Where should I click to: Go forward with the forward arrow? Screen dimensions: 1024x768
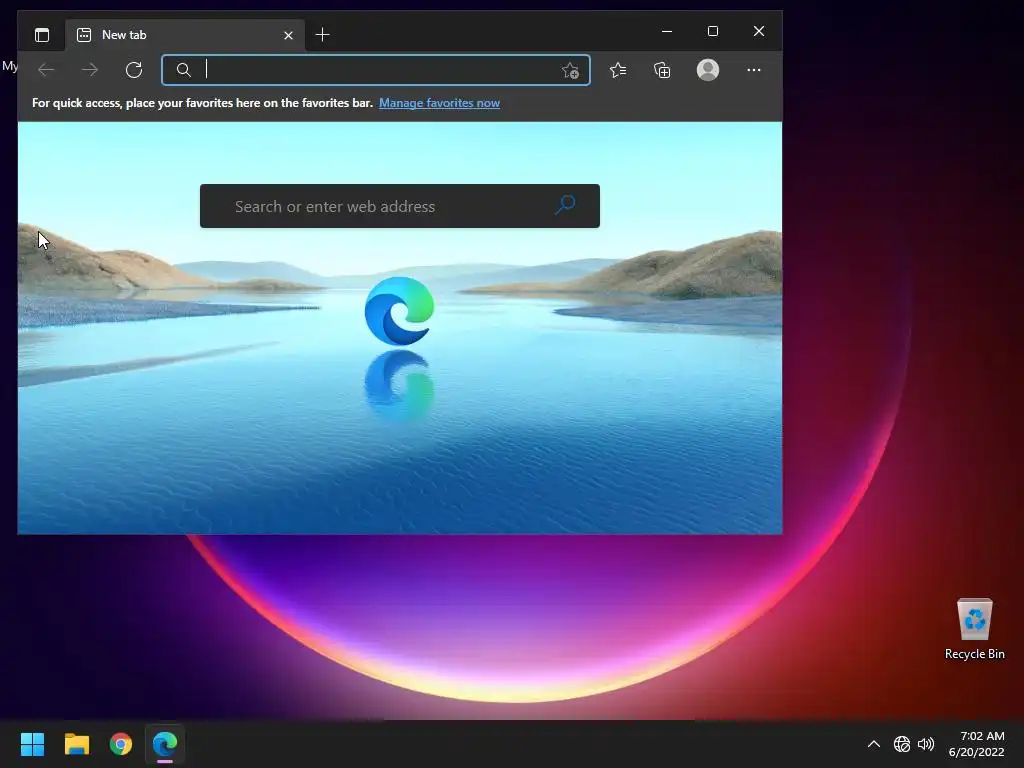(x=89, y=70)
